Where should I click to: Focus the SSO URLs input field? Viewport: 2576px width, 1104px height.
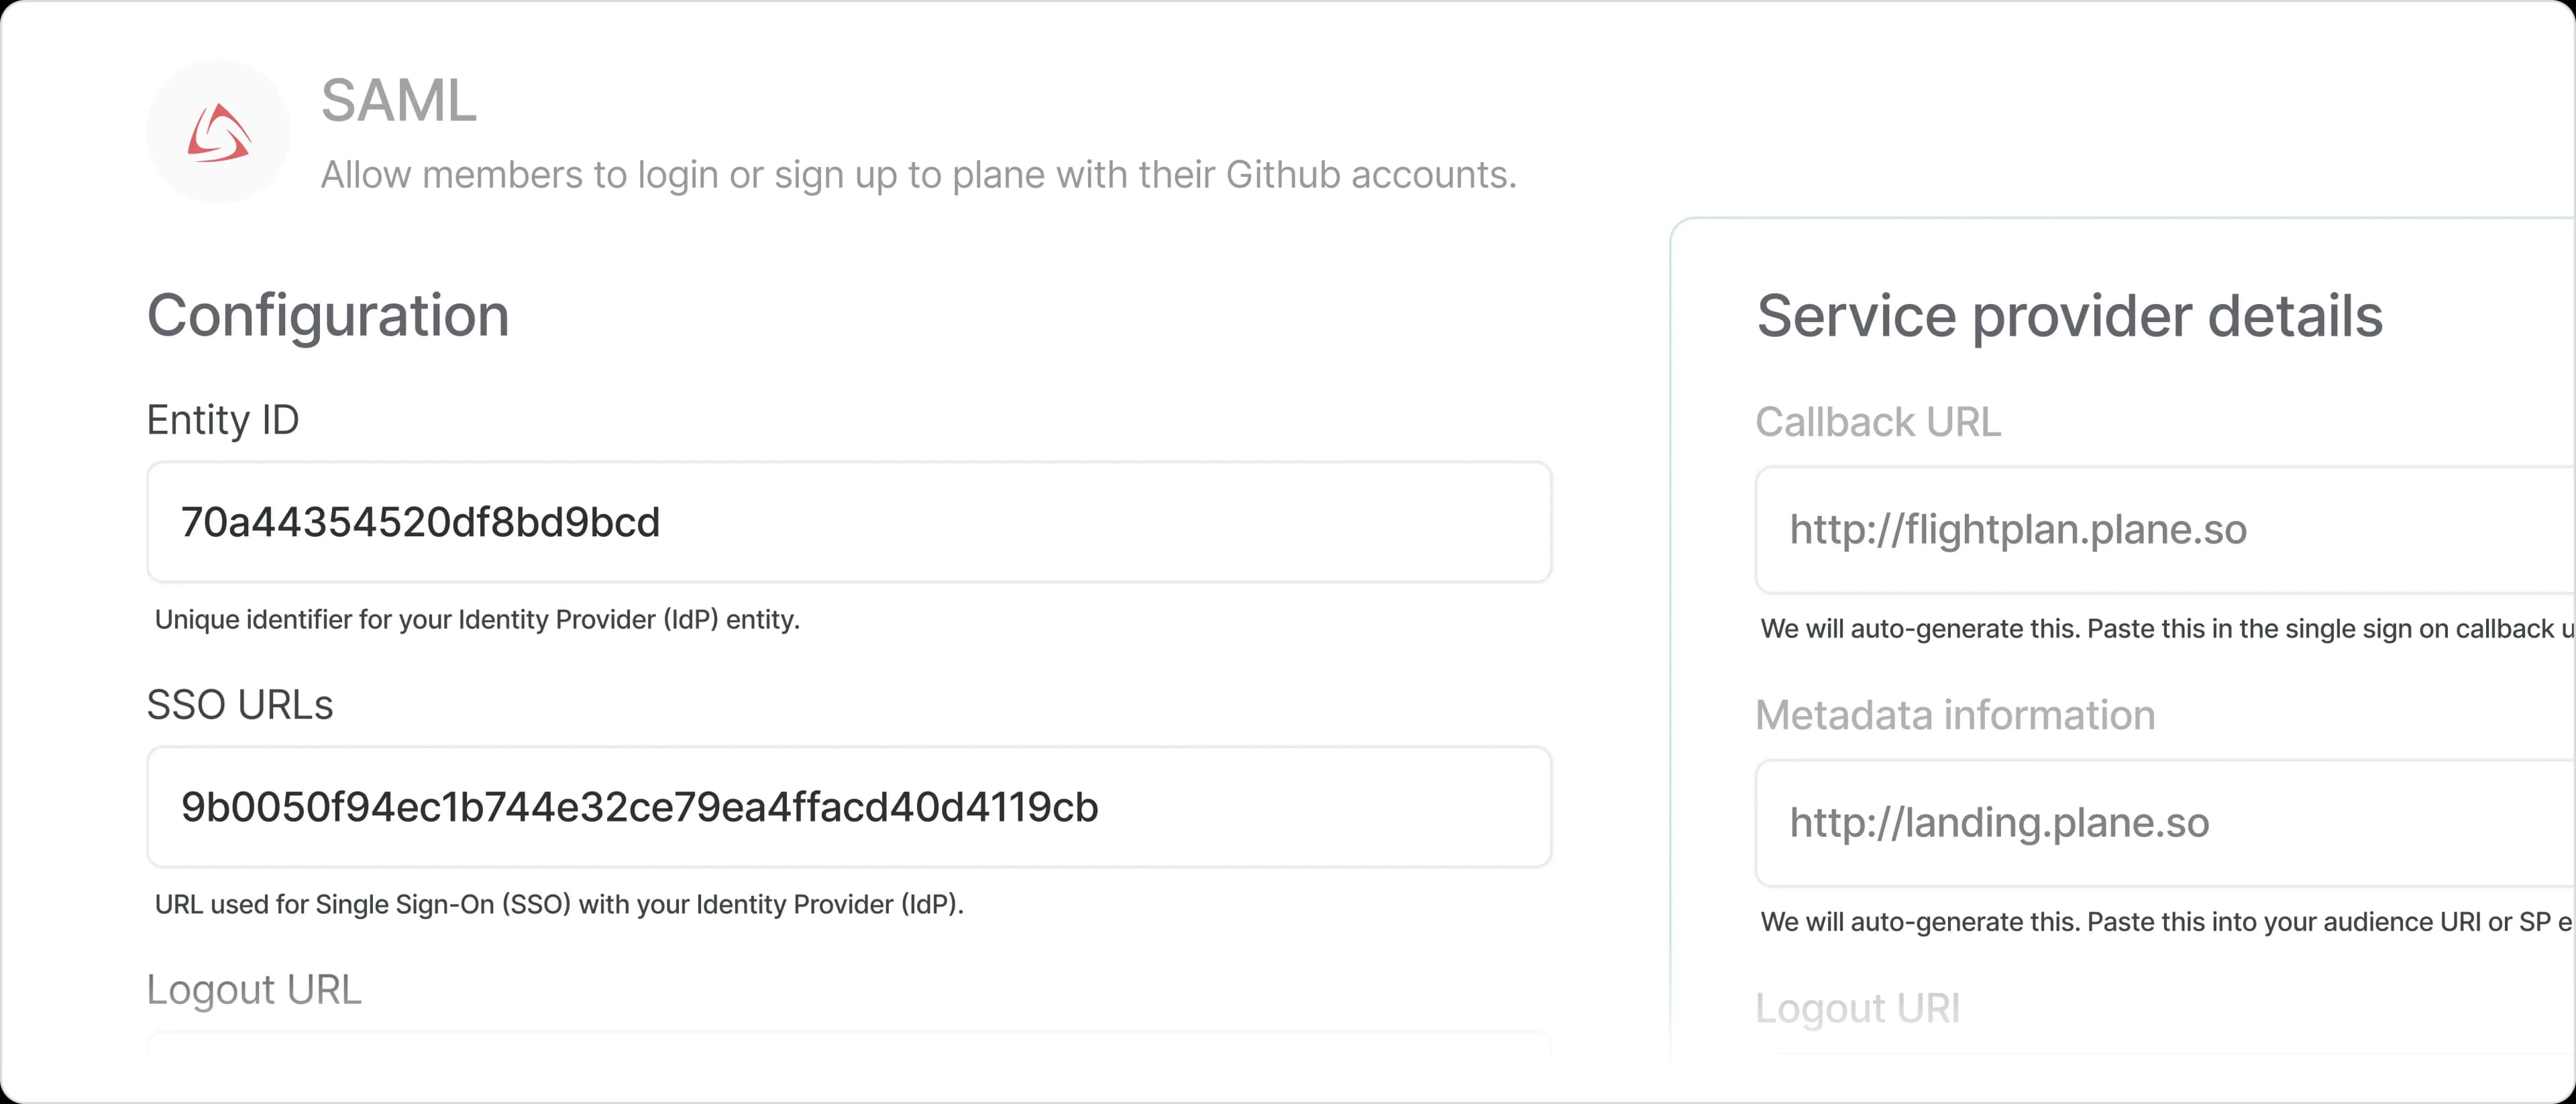tap(848, 807)
